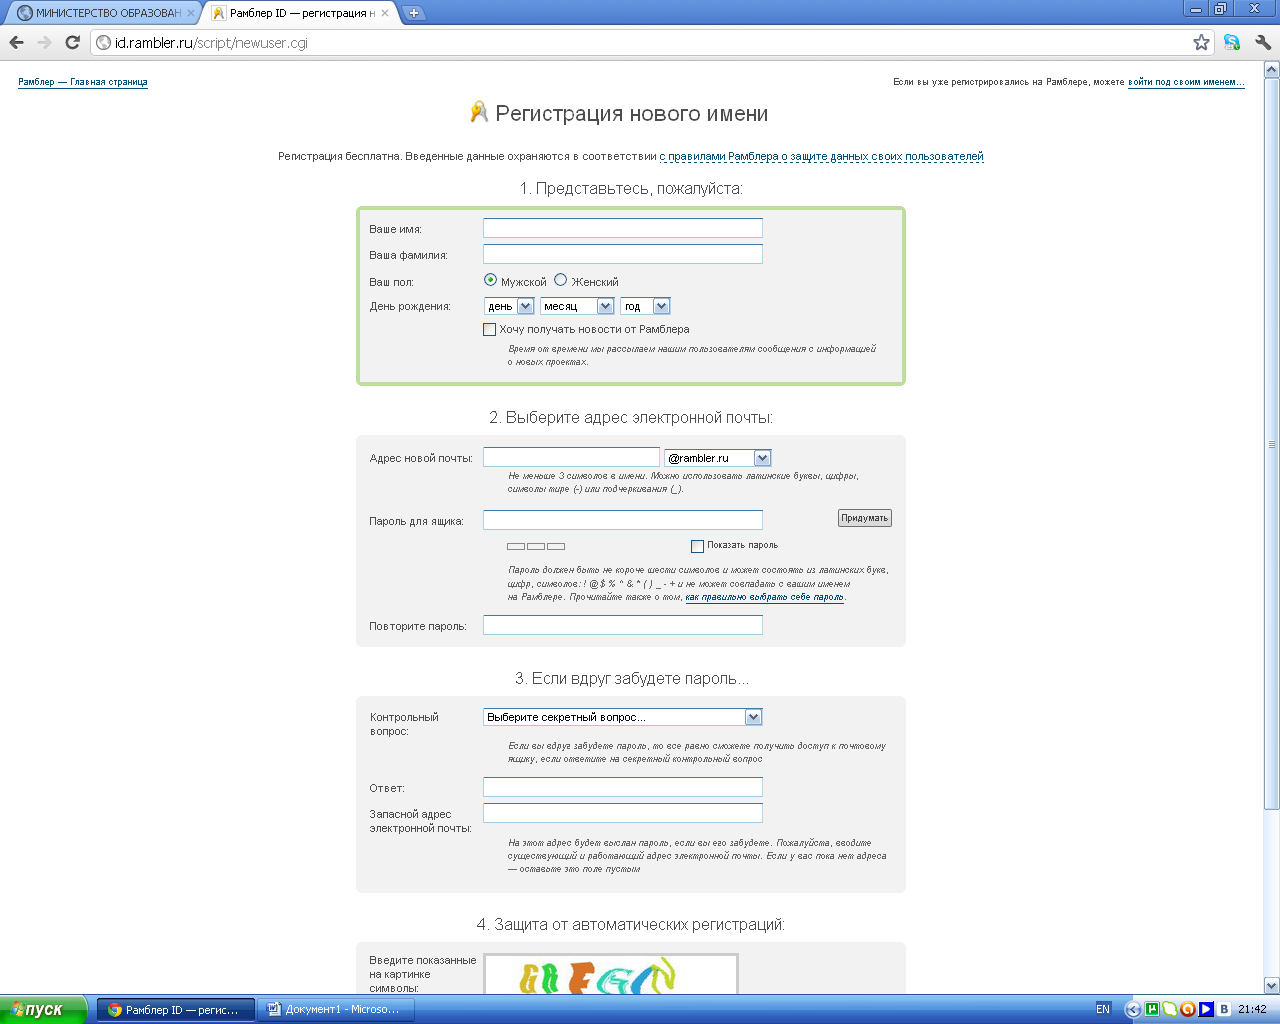Screen dimensions: 1280x1024
Task: Click the Ответ input field
Action: pyautogui.click(x=623, y=787)
